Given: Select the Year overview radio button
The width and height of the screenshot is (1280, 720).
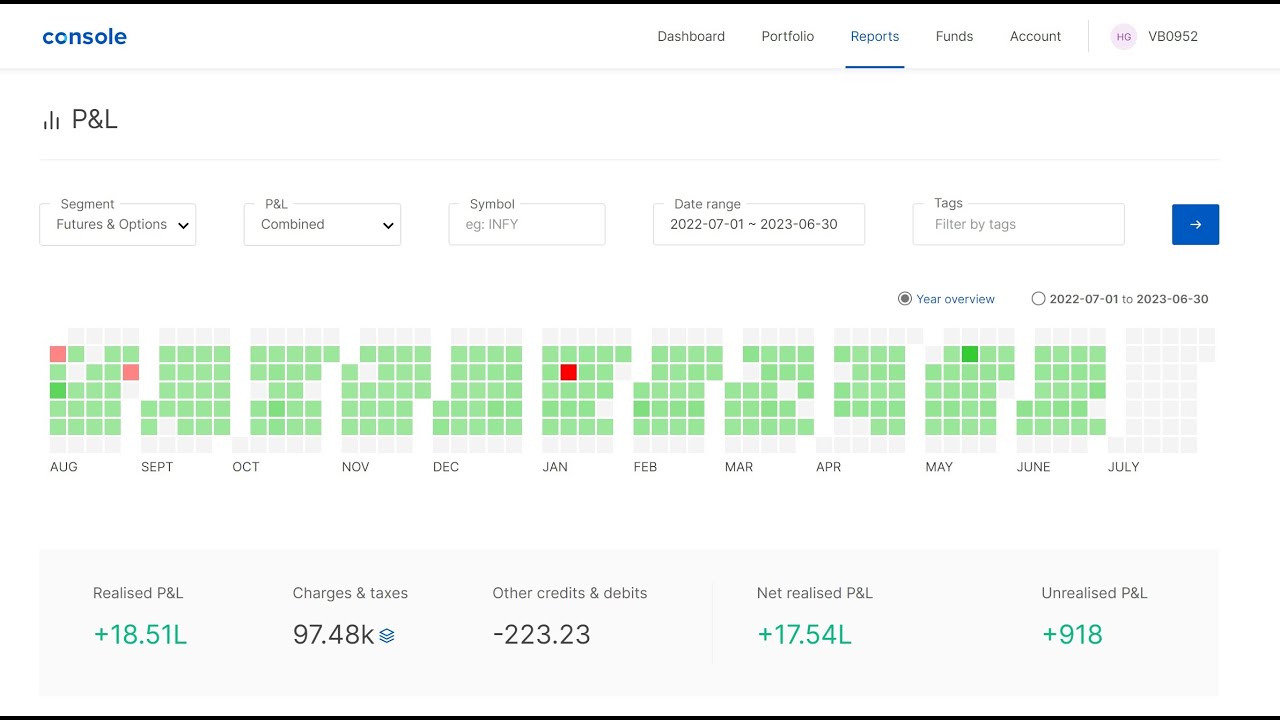Looking at the screenshot, I should [x=905, y=299].
